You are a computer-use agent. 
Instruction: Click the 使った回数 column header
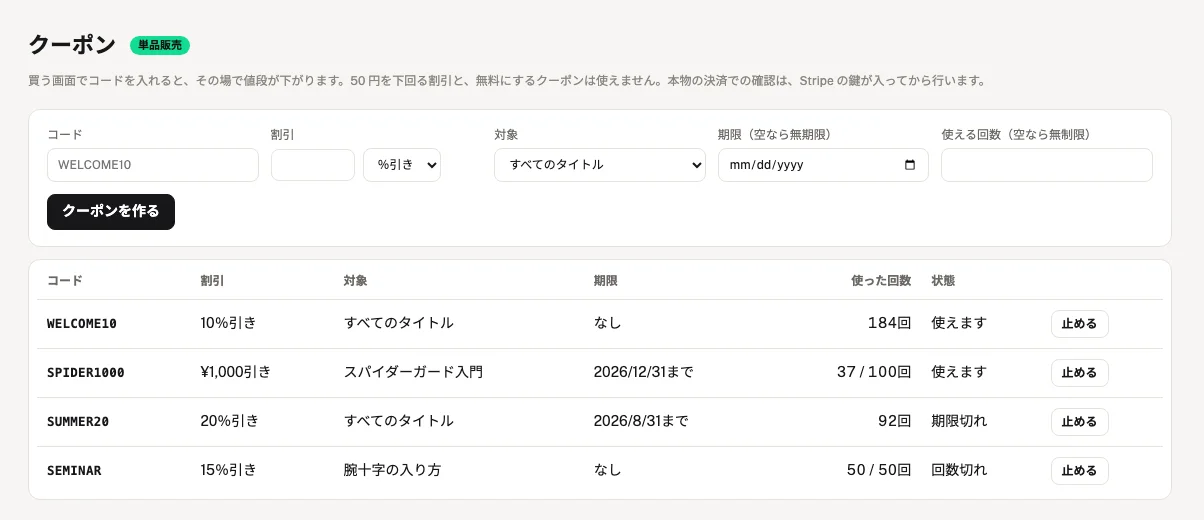(881, 281)
